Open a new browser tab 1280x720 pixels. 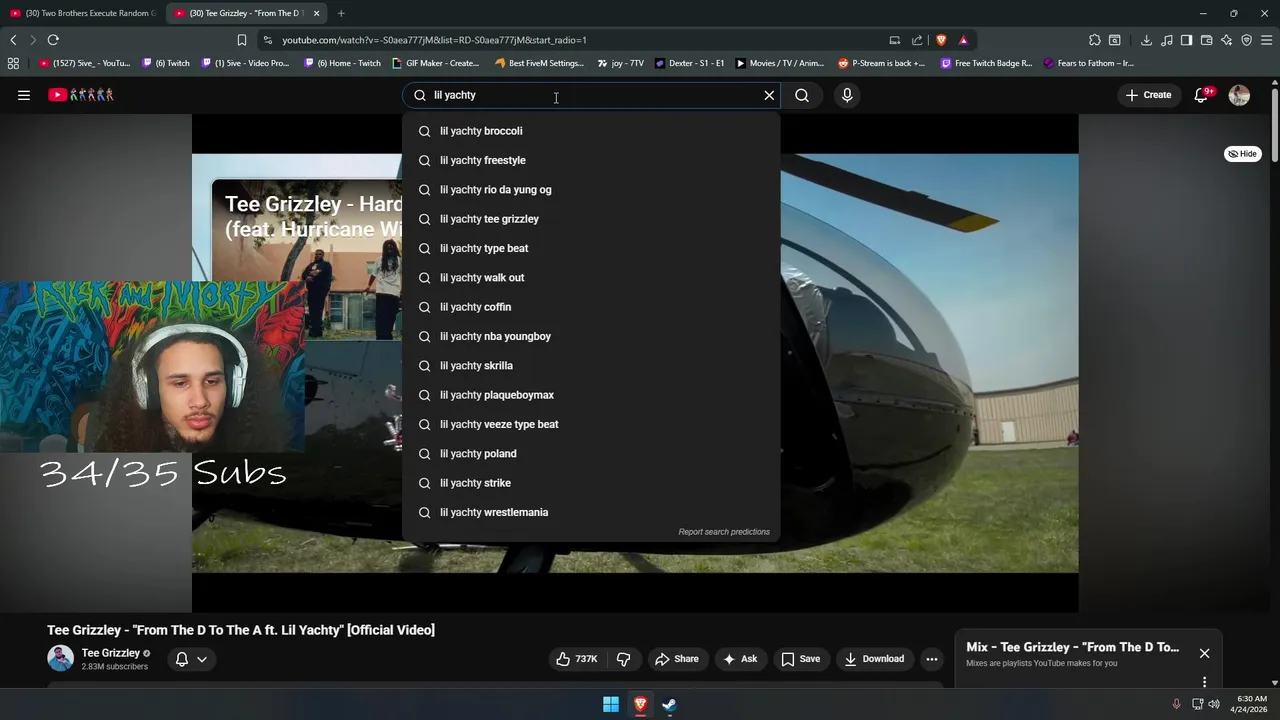tap(341, 13)
